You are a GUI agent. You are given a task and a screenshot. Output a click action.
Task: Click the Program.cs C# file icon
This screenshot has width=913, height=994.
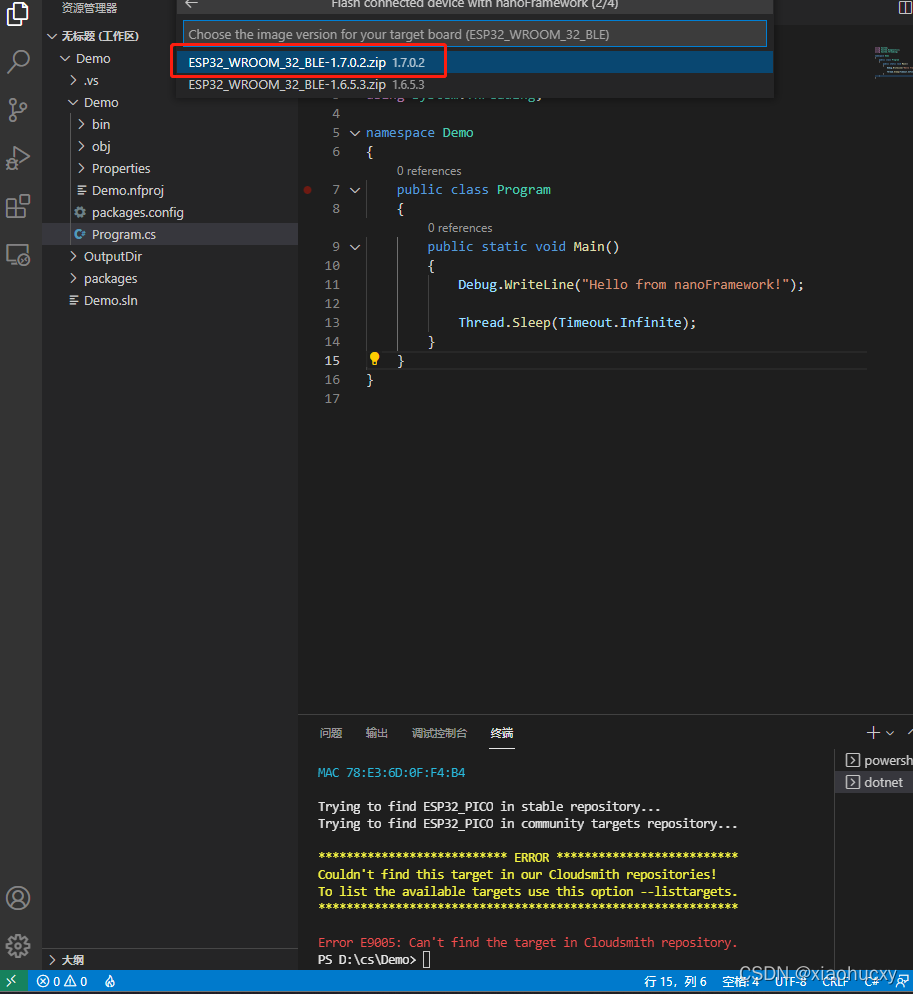(80, 235)
